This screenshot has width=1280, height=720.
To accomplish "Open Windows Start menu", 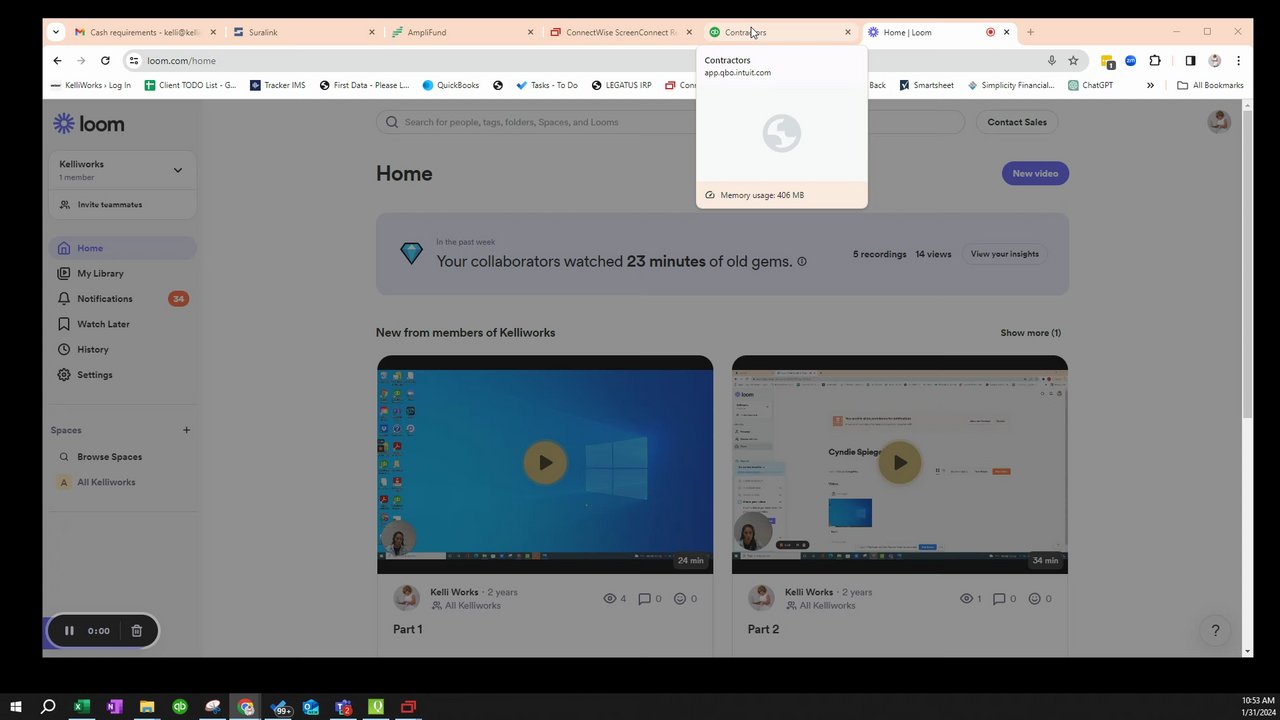I will (x=15, y=707).
